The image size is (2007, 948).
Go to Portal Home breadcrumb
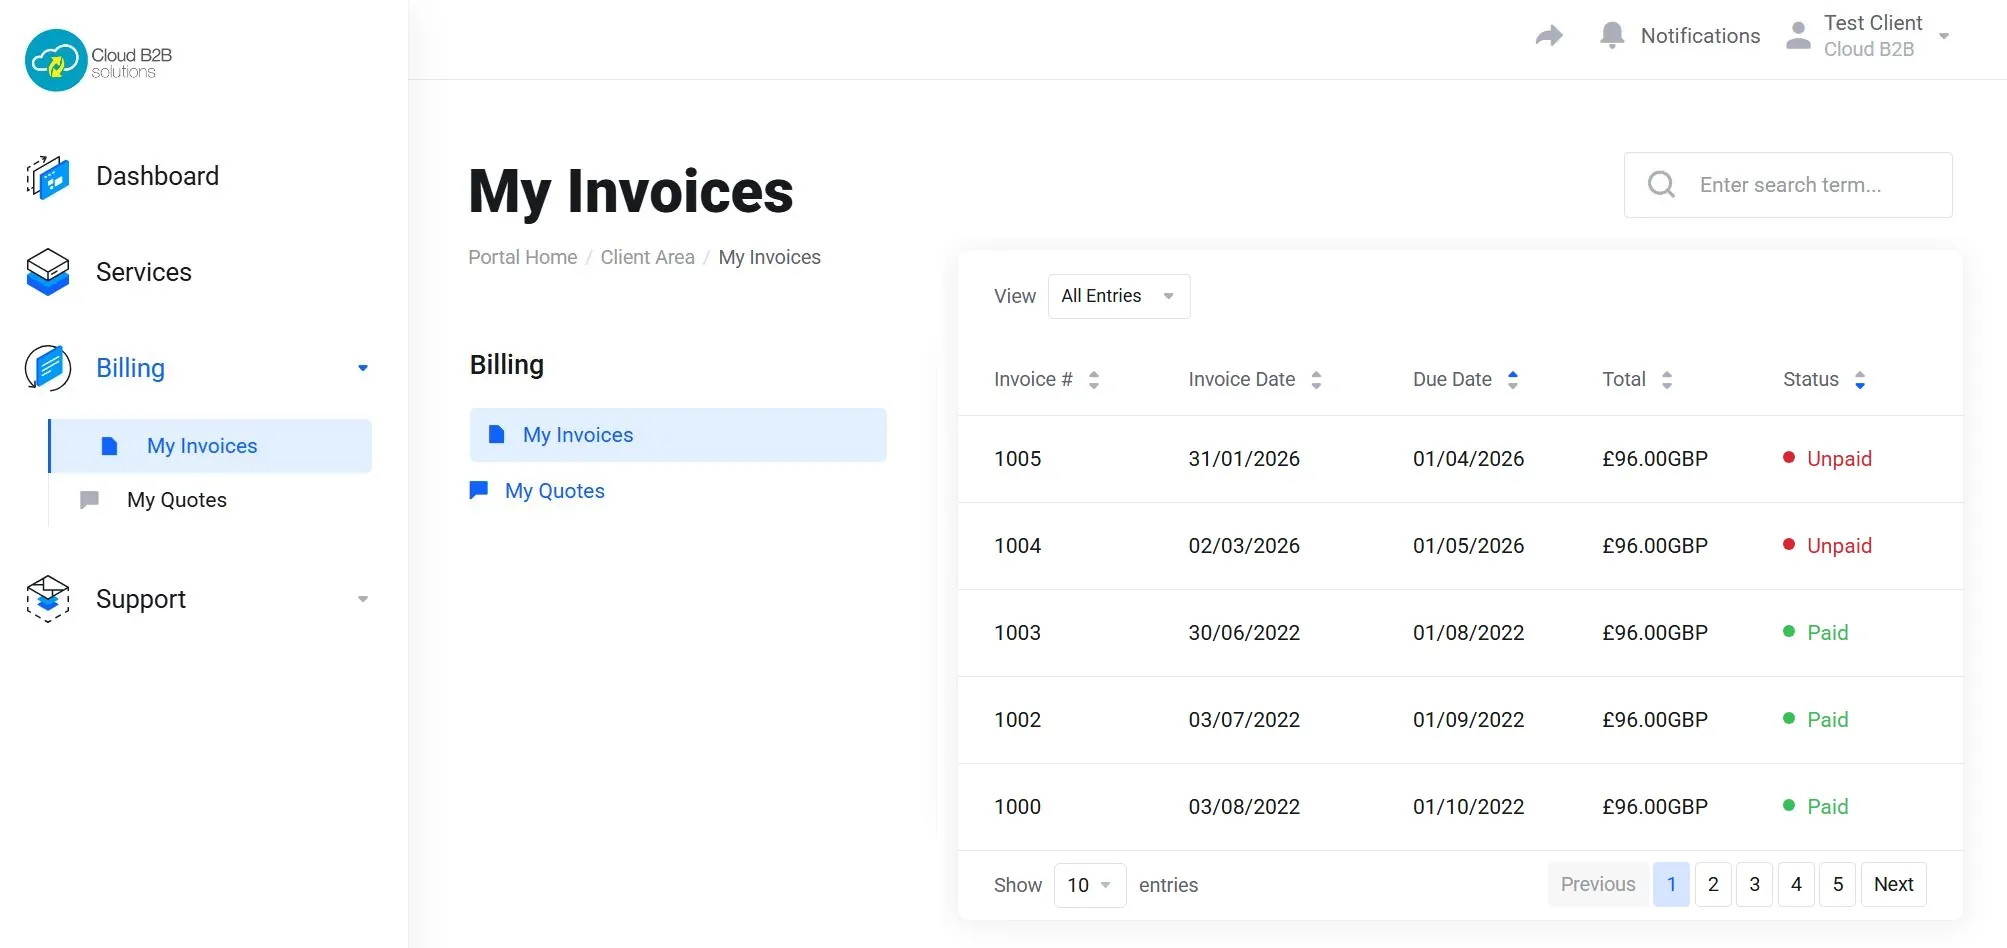(523, 257)
